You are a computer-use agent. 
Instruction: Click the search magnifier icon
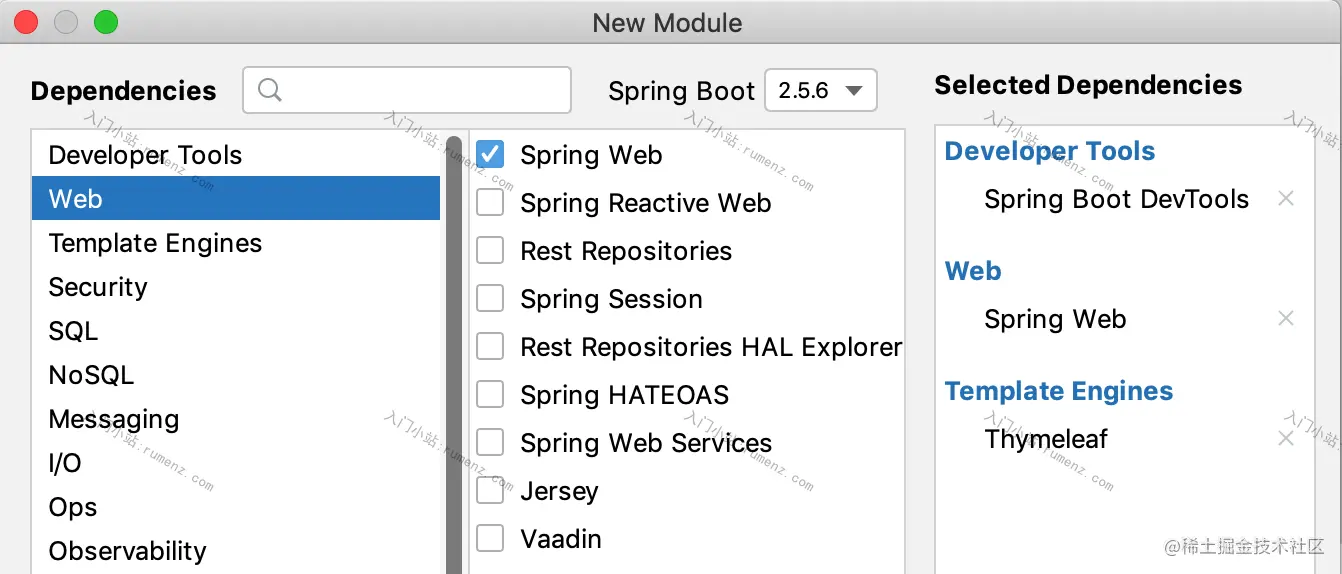[x=270, y=90]
